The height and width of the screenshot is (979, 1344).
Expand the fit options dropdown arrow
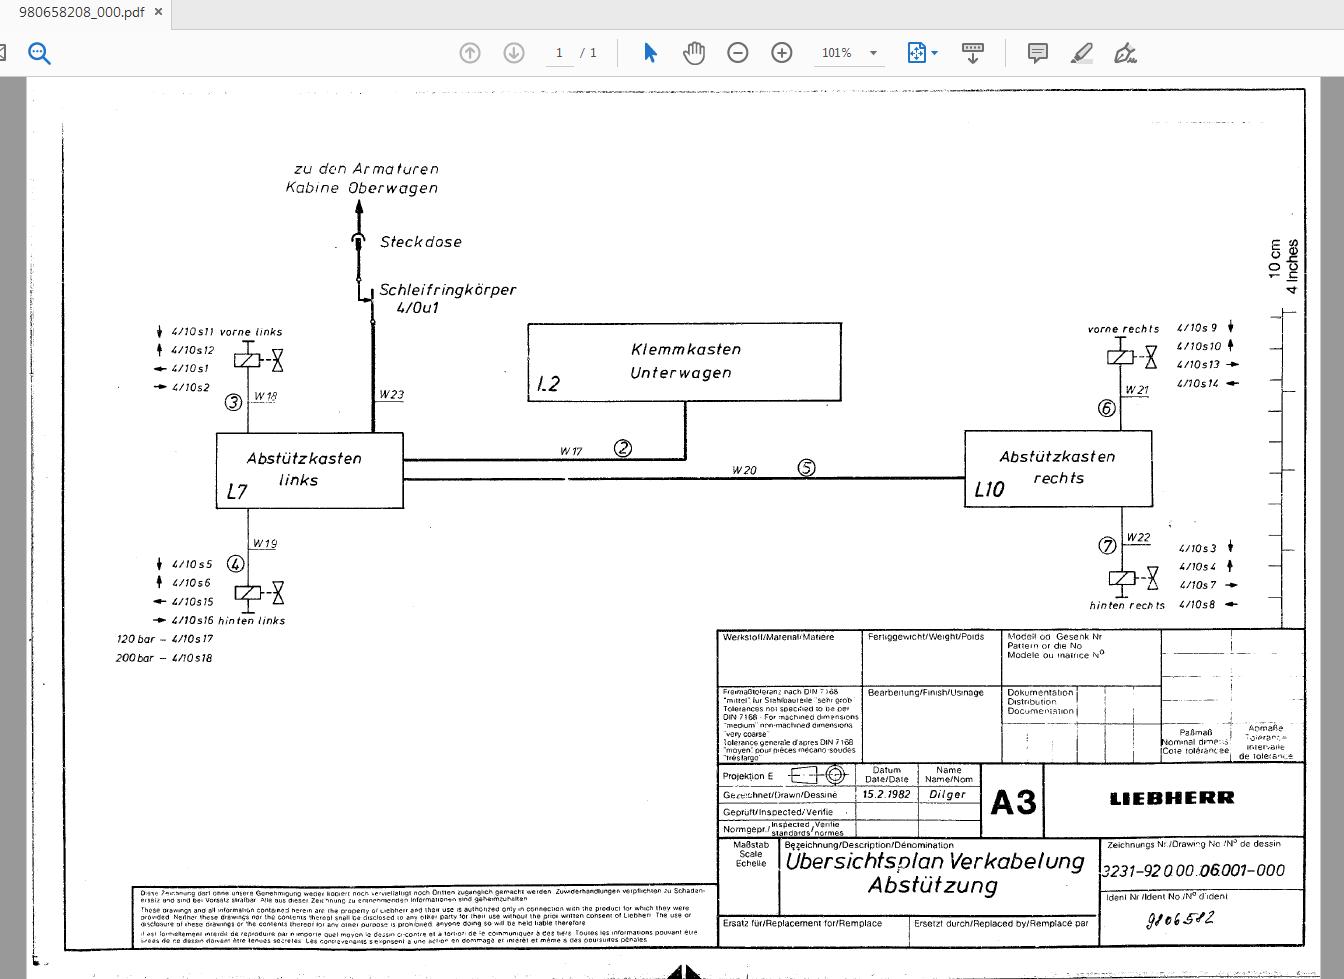tap(935, 53)
